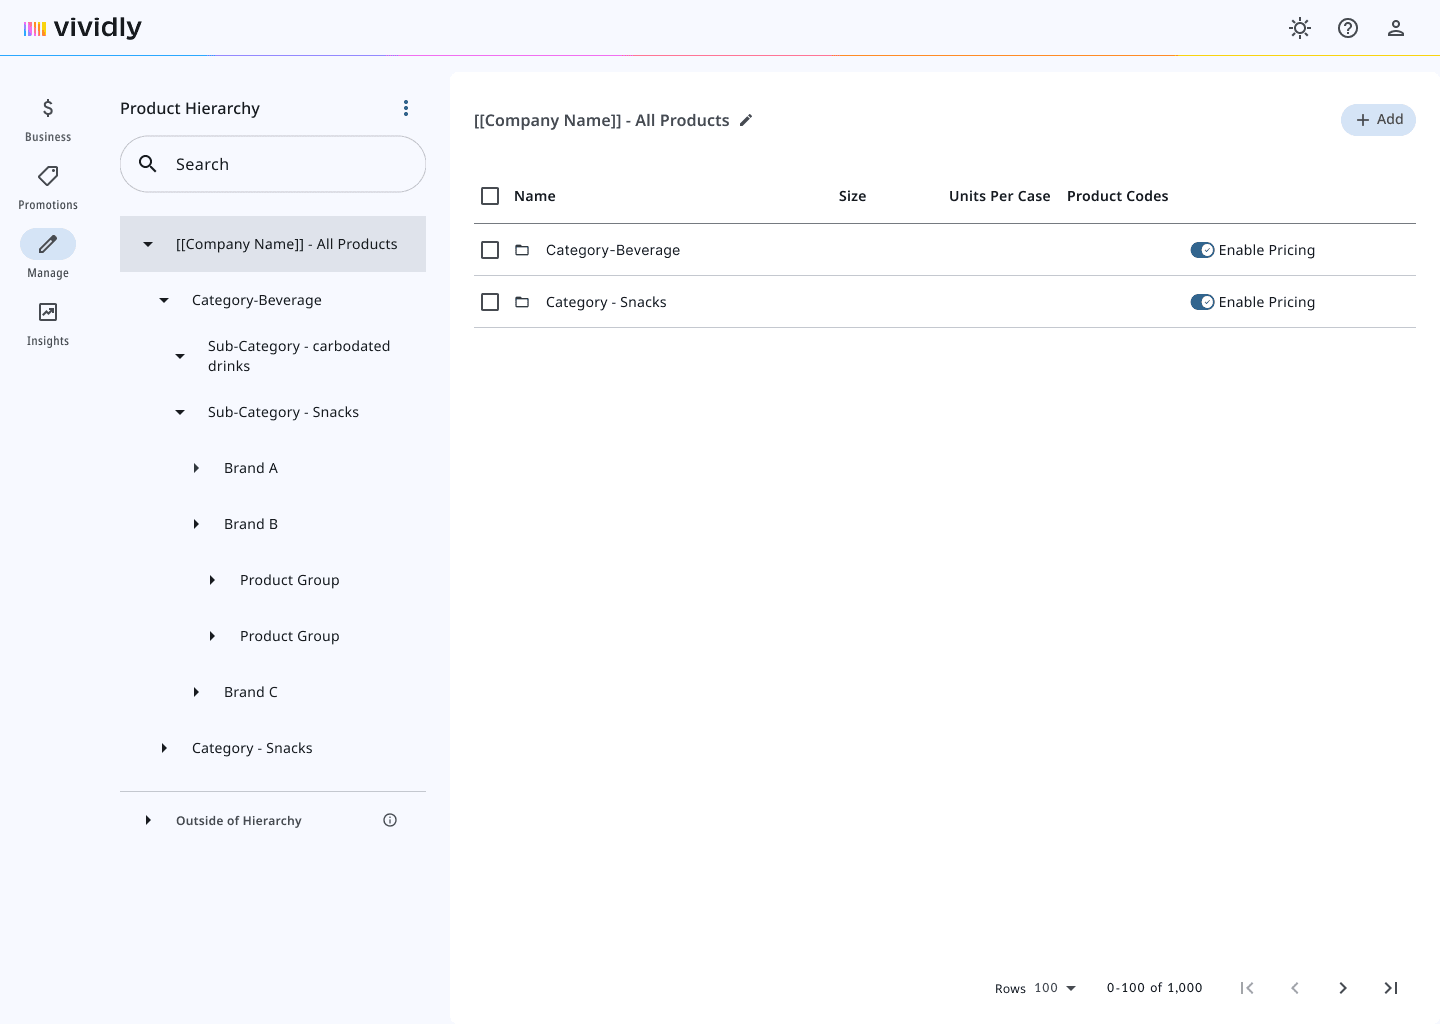
Task: Sort by the Name column header
Action: click(x=535, y=196)
